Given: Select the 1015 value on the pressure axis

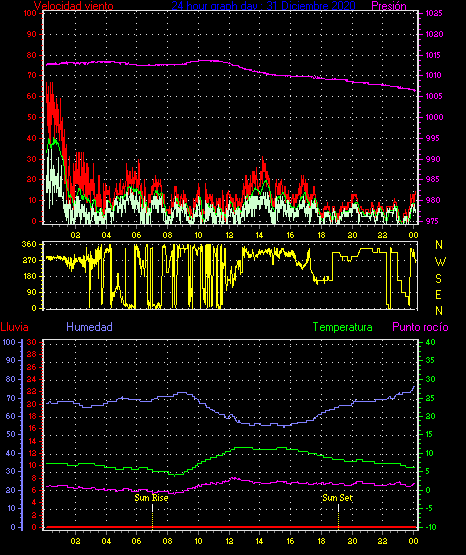Looking at the screenshot, I should [x=434, y=55].
